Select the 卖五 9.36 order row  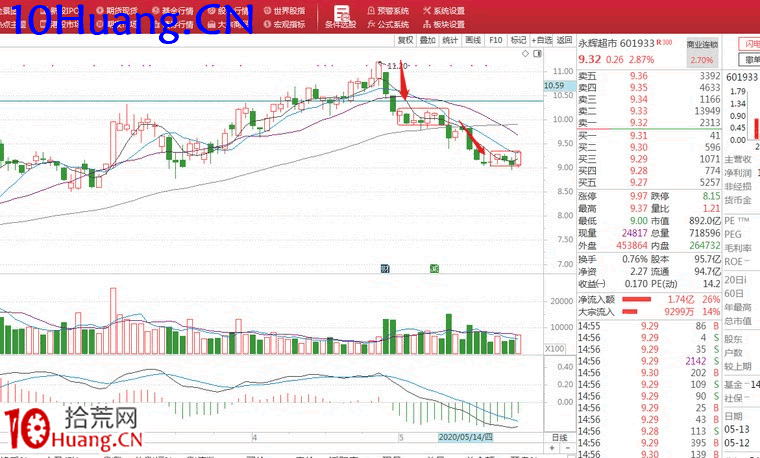(649, 76)
